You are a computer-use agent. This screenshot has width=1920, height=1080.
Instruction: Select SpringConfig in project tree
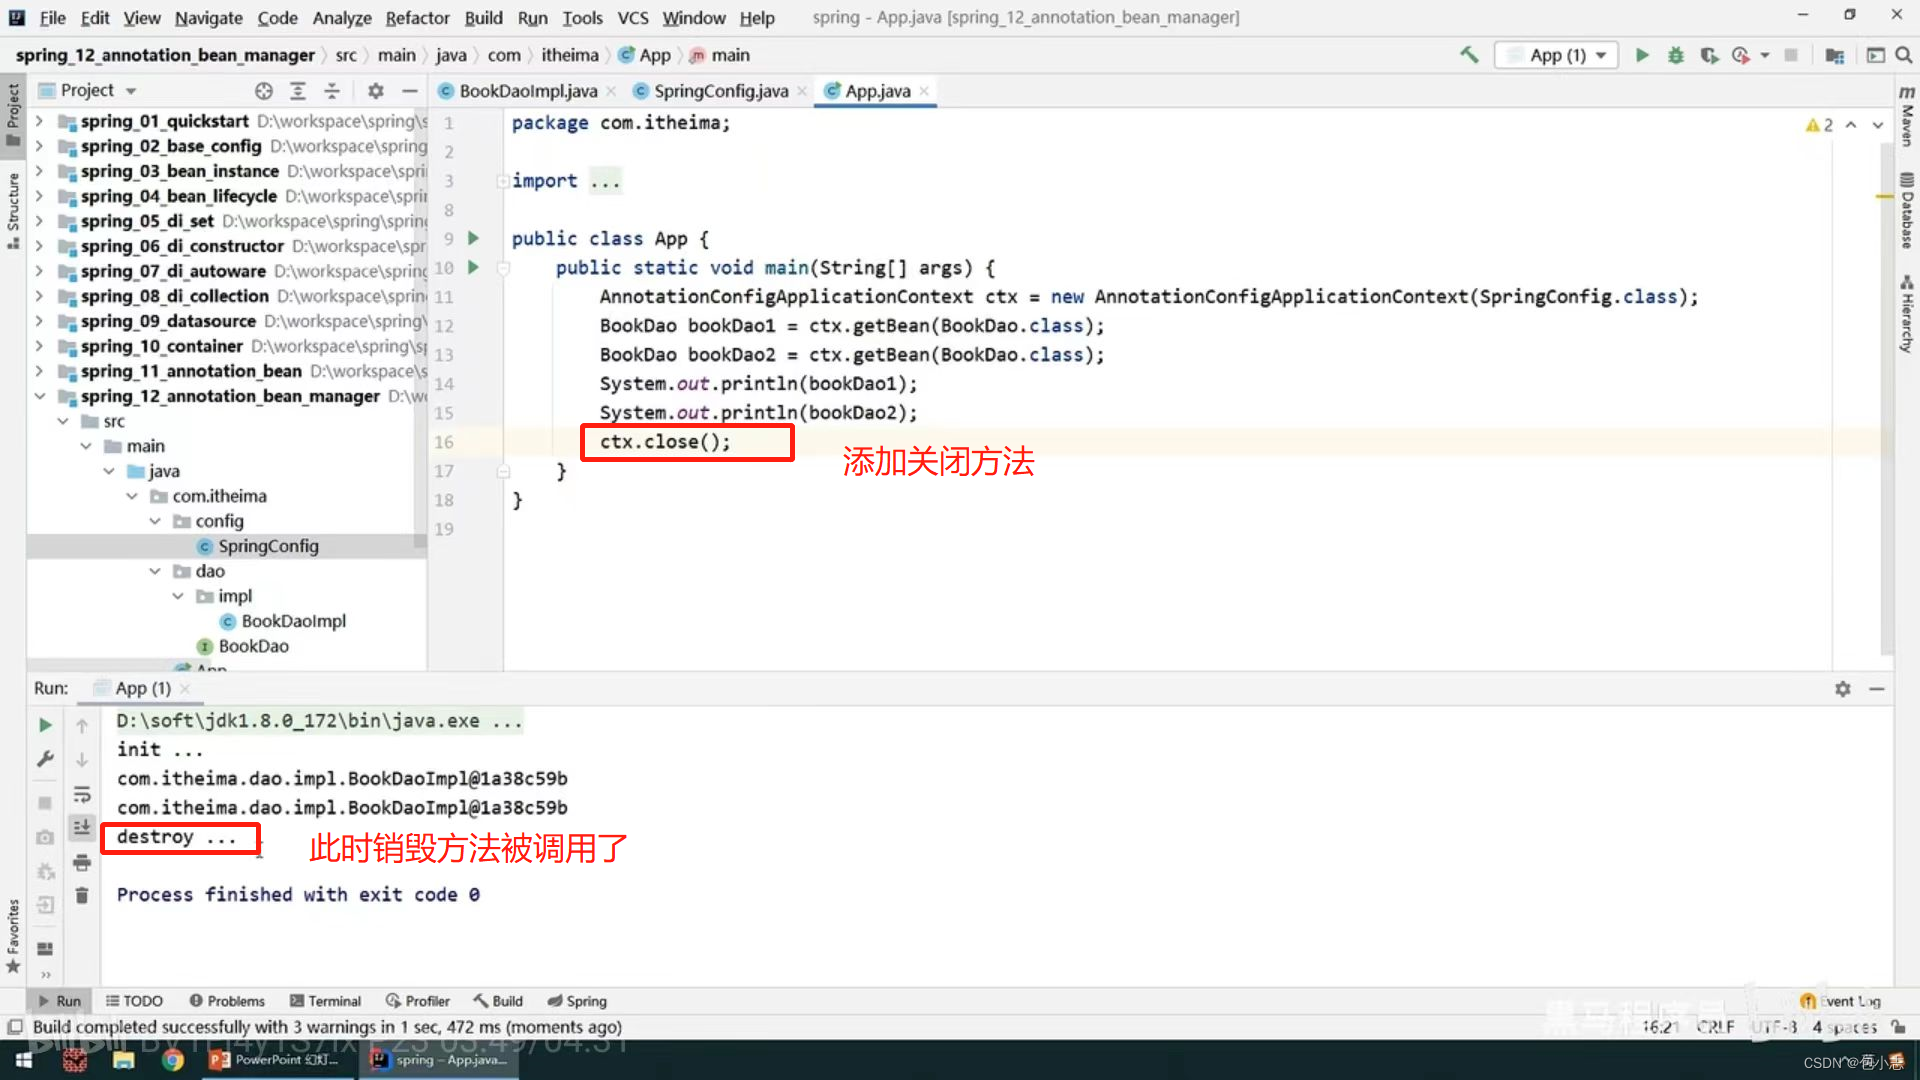(x=268, y=546)
